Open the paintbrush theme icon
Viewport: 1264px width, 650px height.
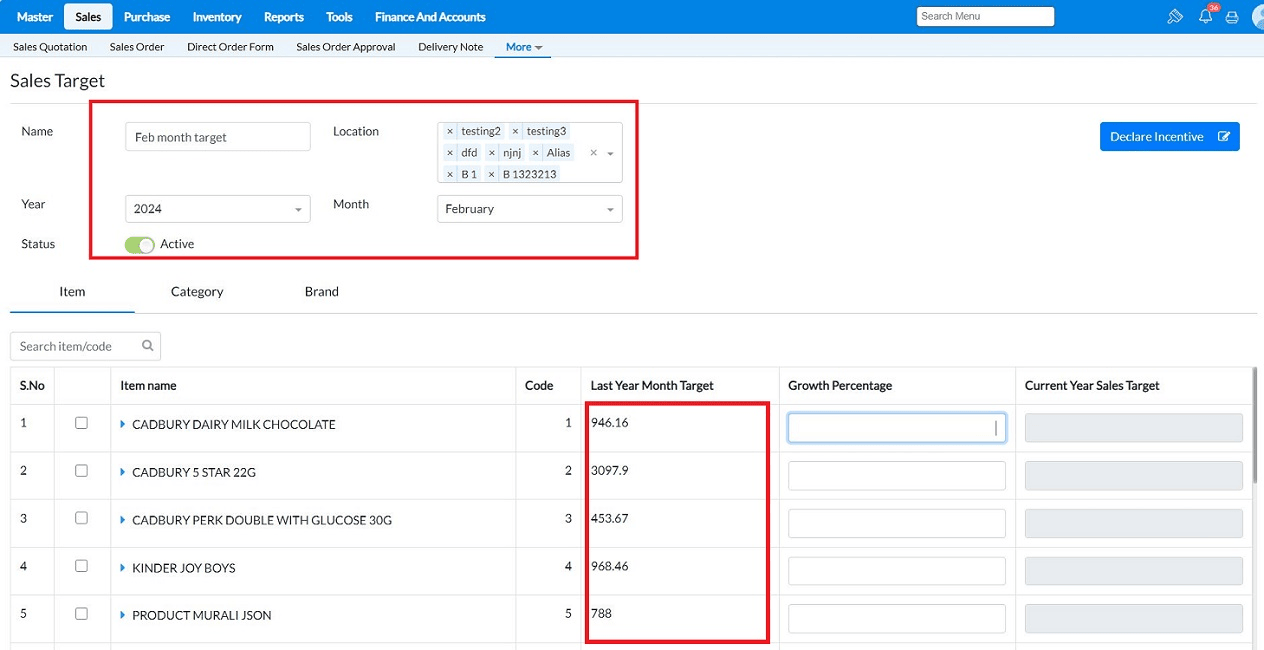point(1175,17)
